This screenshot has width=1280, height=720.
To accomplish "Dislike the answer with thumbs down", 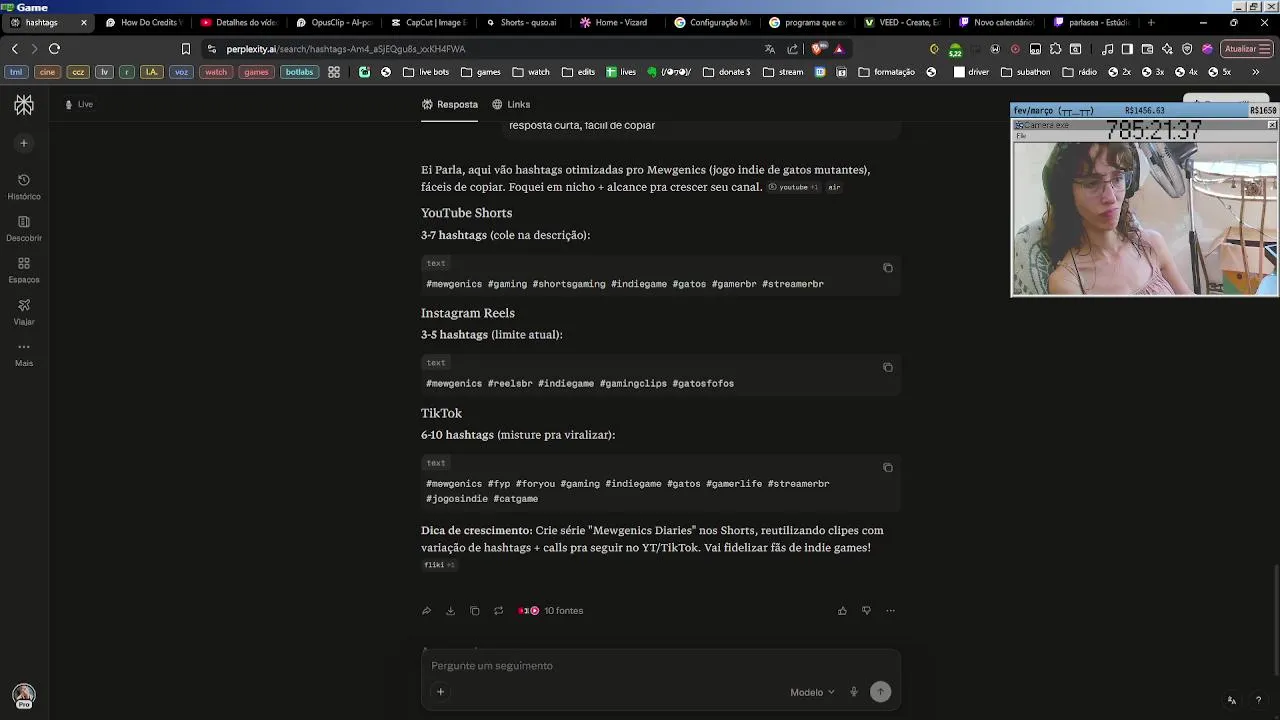I will pos(866,611).
